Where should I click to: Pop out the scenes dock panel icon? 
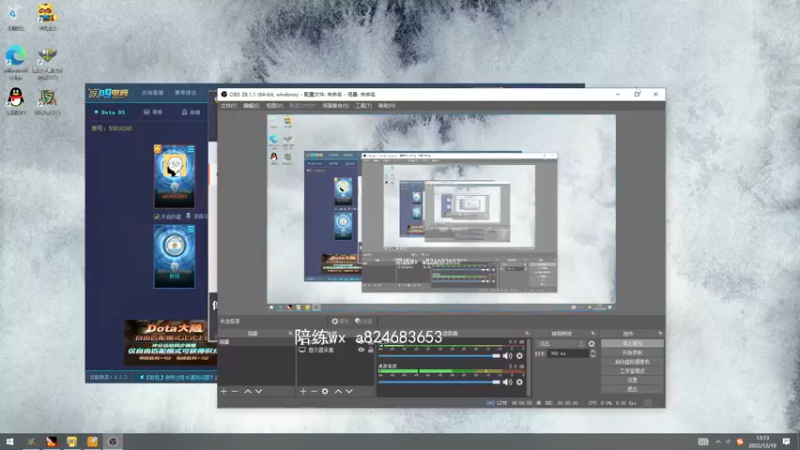[290, 333]
